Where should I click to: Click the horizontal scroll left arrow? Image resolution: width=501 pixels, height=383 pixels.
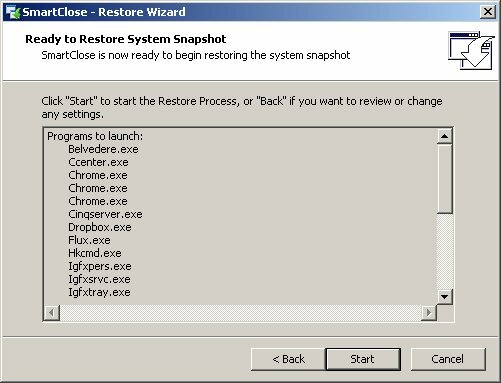[52, 313]
